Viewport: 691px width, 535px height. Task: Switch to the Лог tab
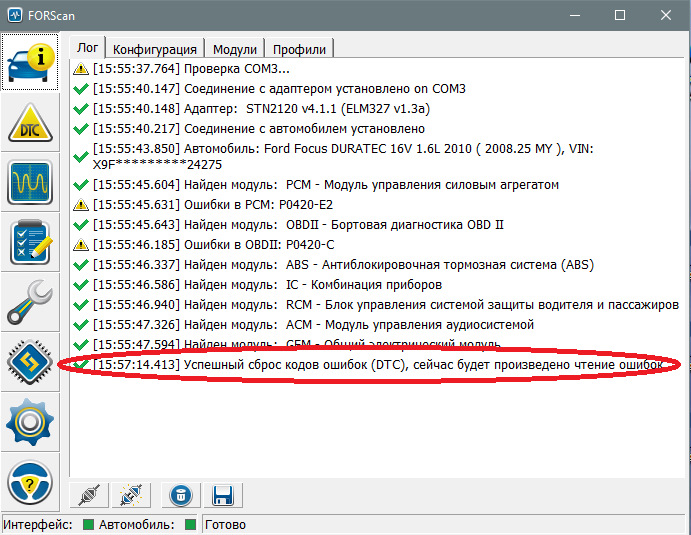87,48
